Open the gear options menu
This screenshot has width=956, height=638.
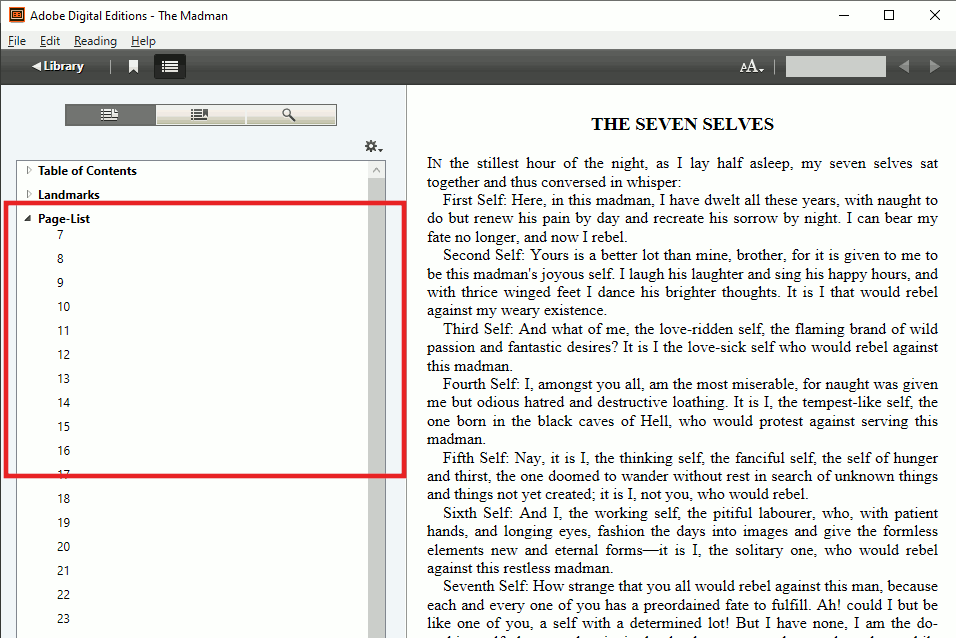click(x=373, y=146)
